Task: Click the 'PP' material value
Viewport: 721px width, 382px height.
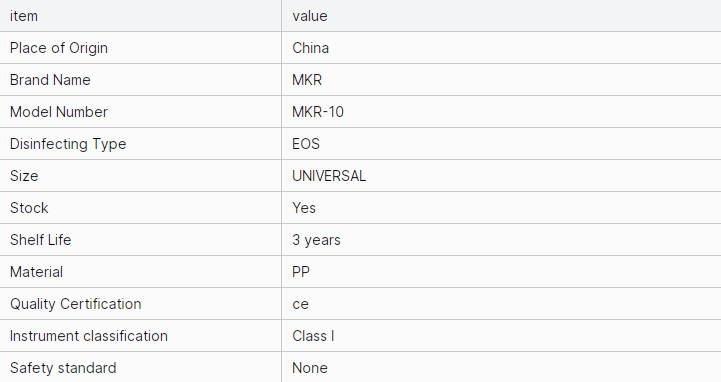Action: pos(301,272)
